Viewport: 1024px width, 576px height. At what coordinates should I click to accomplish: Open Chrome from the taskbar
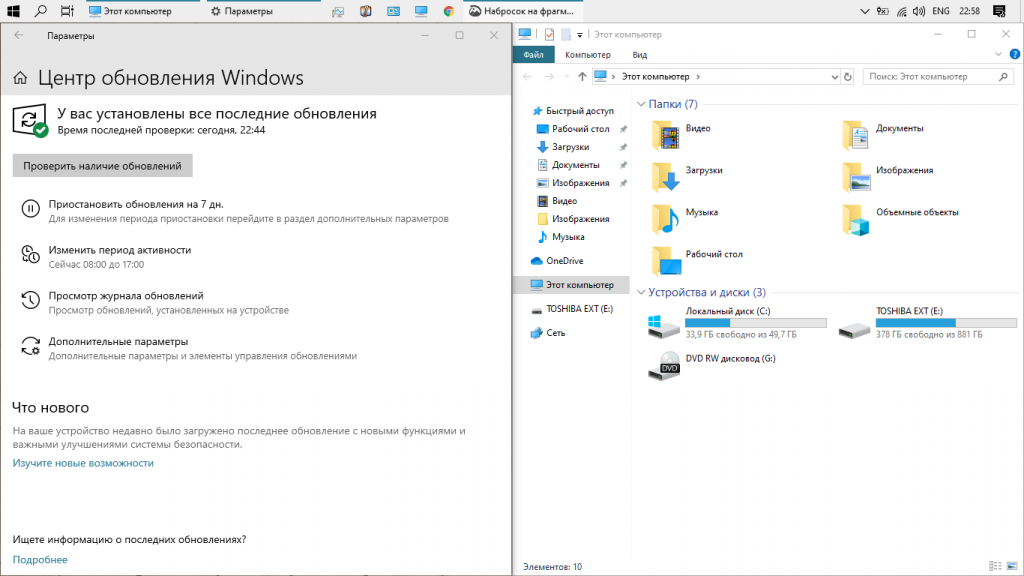449,11
